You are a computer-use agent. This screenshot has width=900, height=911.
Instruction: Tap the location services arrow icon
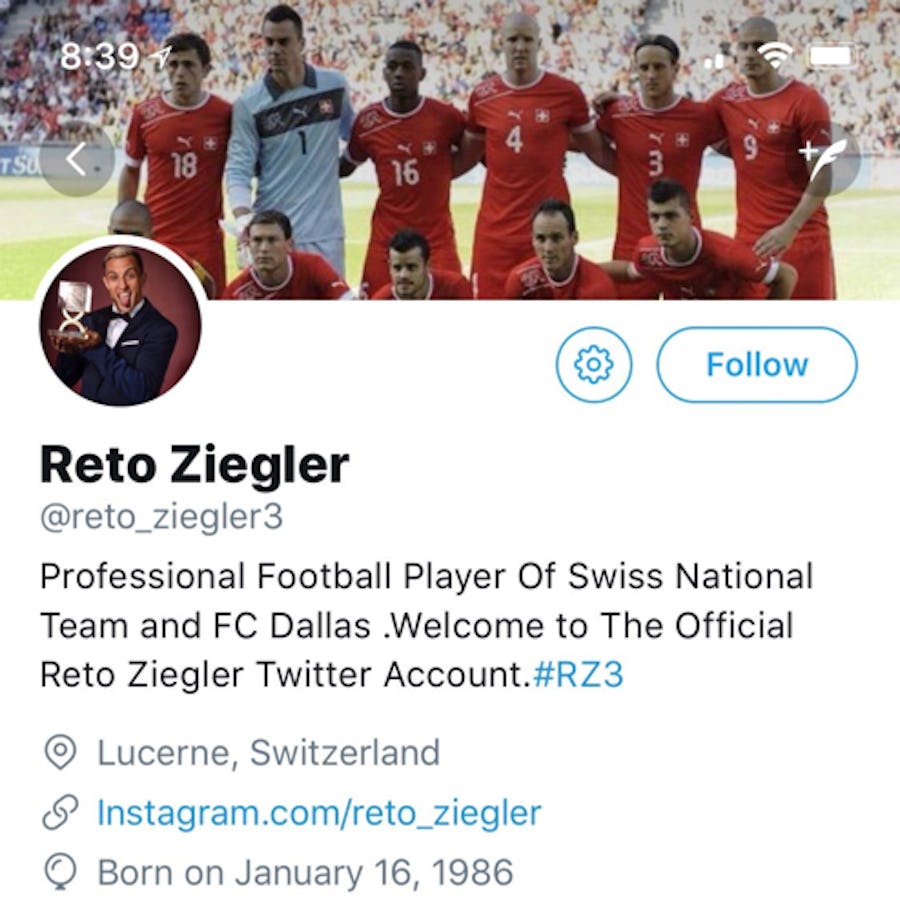(159, 58)
